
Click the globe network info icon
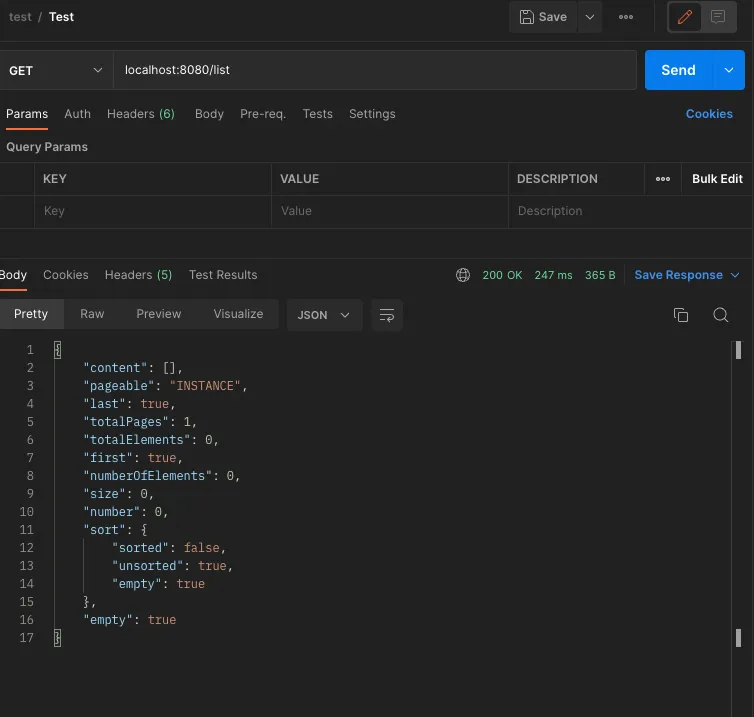[x=463, y=275]
